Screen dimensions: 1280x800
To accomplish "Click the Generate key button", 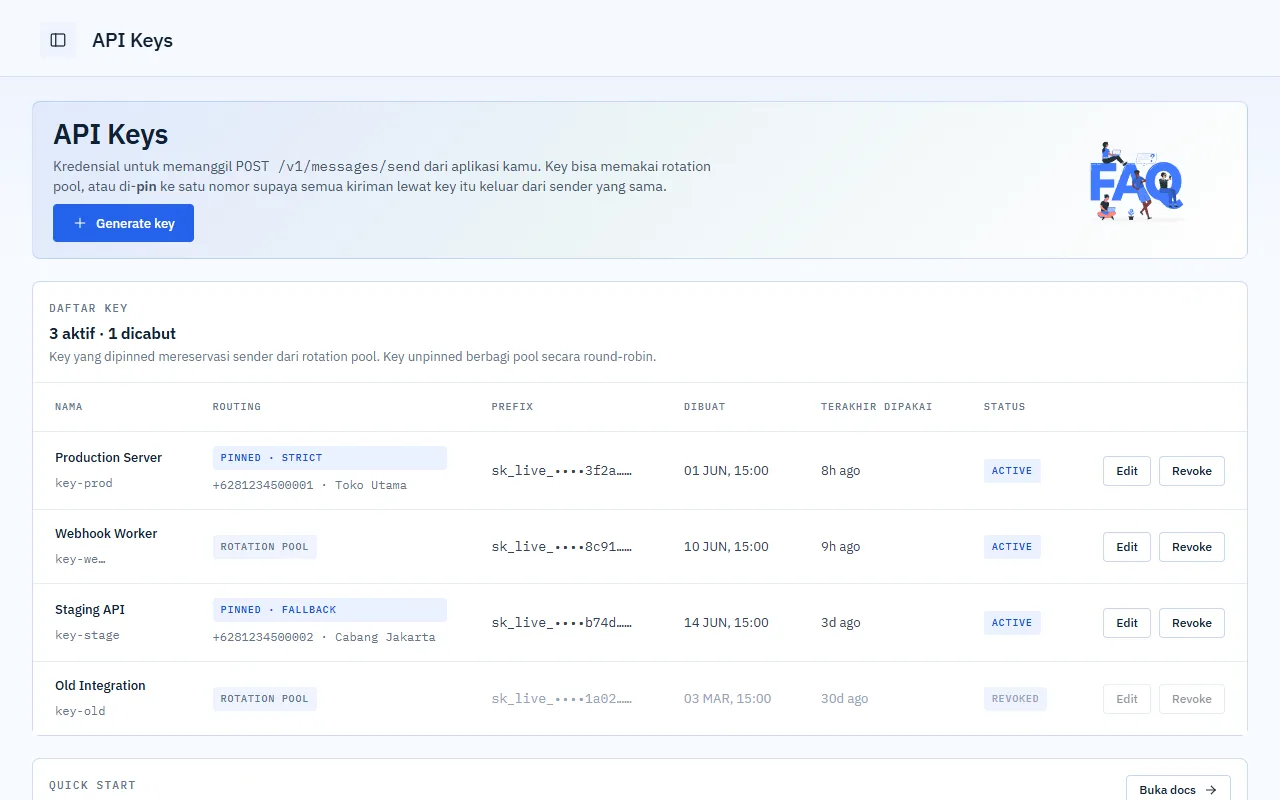I will pyautogui.click(x=123, y=223).
